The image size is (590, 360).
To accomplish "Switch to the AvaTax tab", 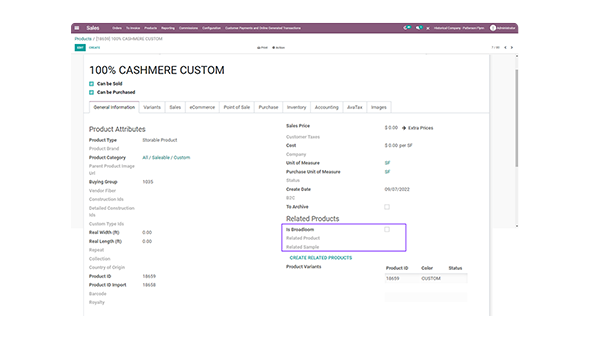I will (354, 107).
